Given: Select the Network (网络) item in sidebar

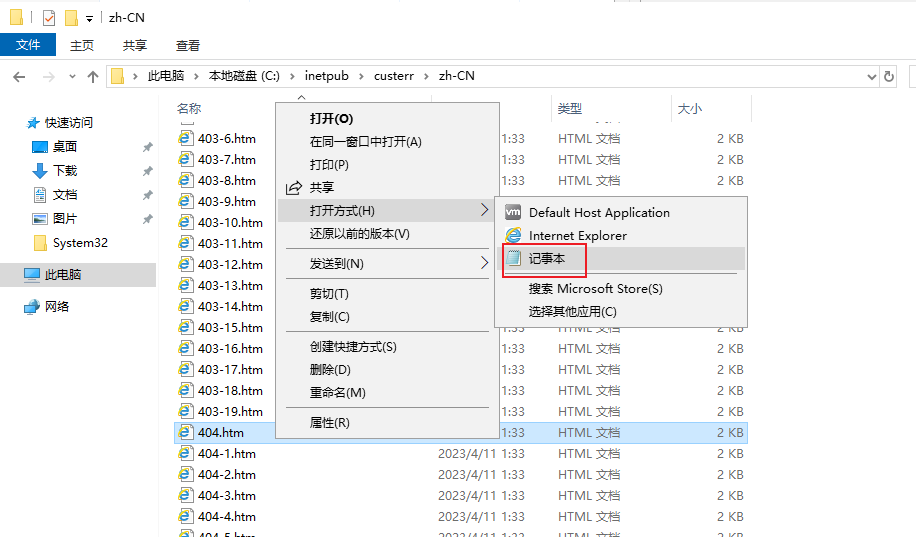Looking at the screenshot, I should pyautogui.click(x=57, y=307).
